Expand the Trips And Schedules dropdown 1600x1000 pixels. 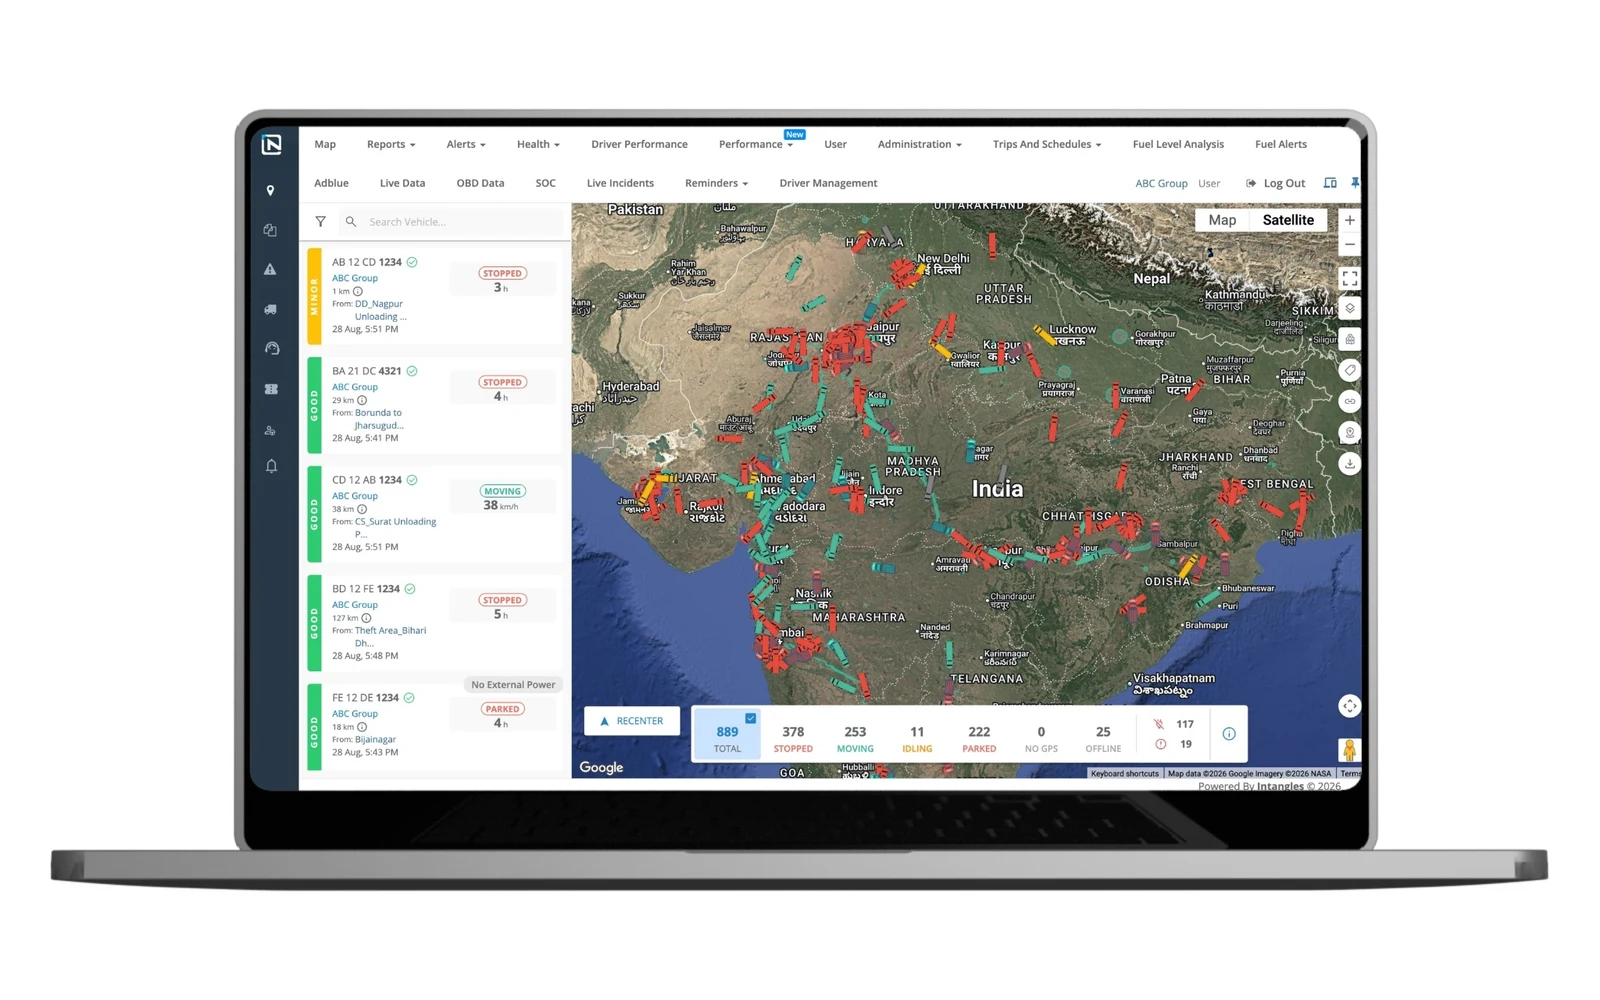(x=1047, y=144)
